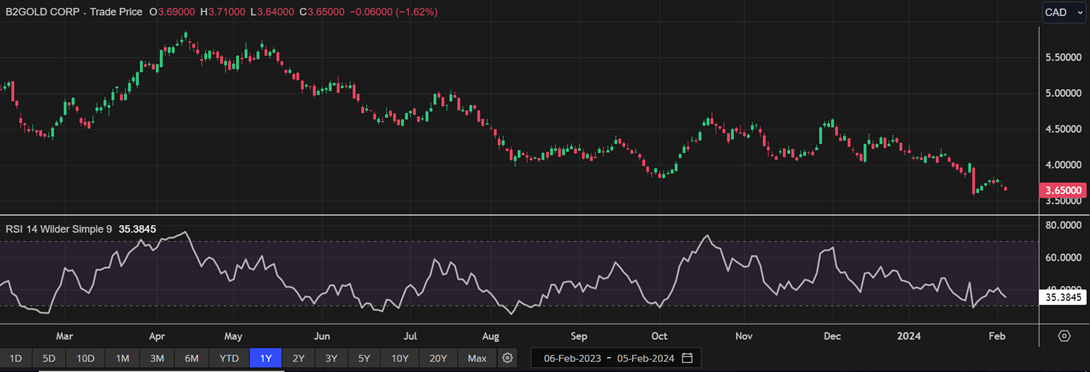Click the Jul label on time axis
Screen dimensions: 1090x372
[x=410, y=336]
